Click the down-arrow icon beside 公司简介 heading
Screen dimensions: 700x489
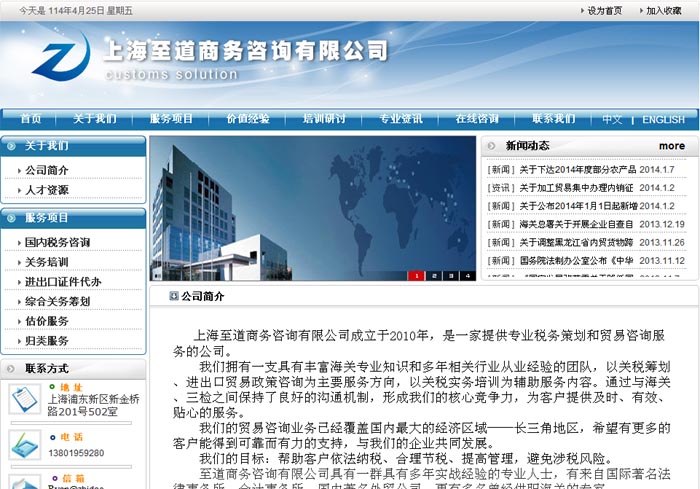(x=174, y=296)
